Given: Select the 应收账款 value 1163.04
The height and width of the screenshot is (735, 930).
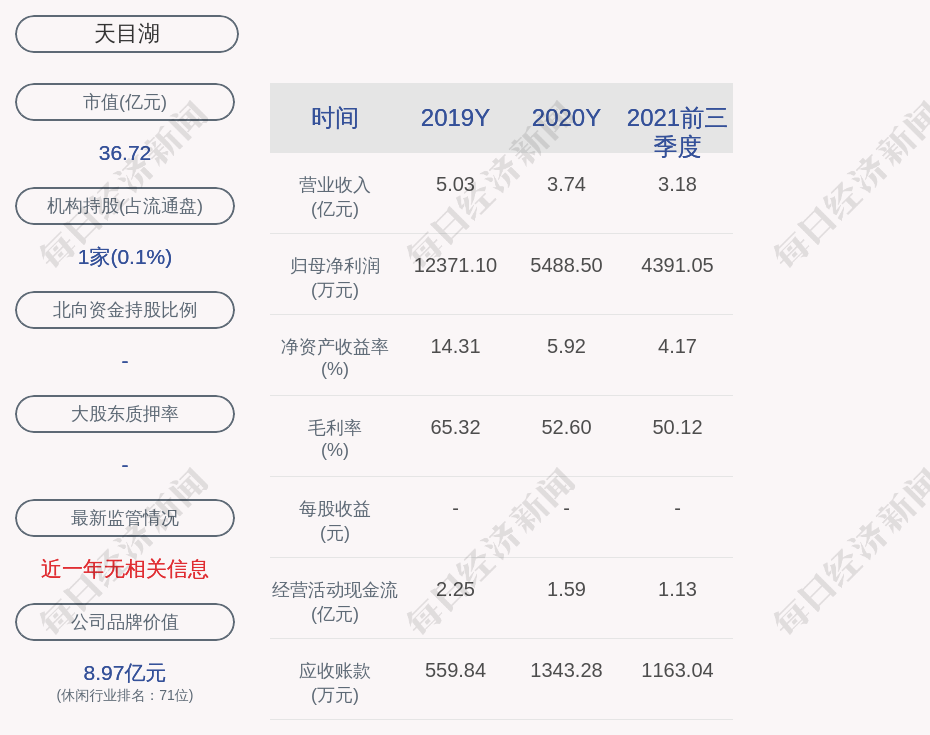Looking at the screenshot, I should (677, 670).
